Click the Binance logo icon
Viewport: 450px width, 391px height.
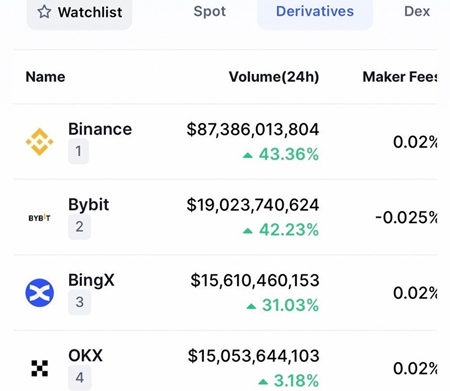(x=40, y=142)
